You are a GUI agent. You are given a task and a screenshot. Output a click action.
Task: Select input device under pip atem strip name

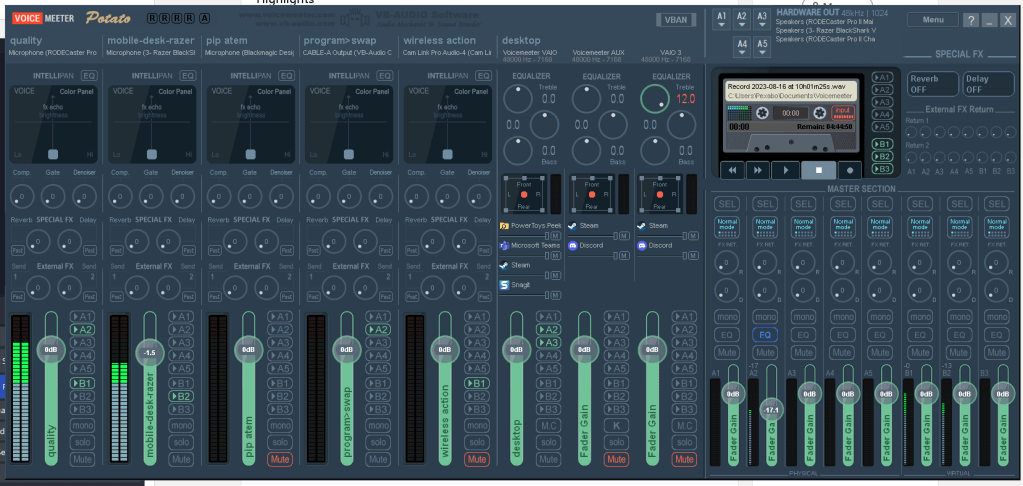tap(250, 52)
